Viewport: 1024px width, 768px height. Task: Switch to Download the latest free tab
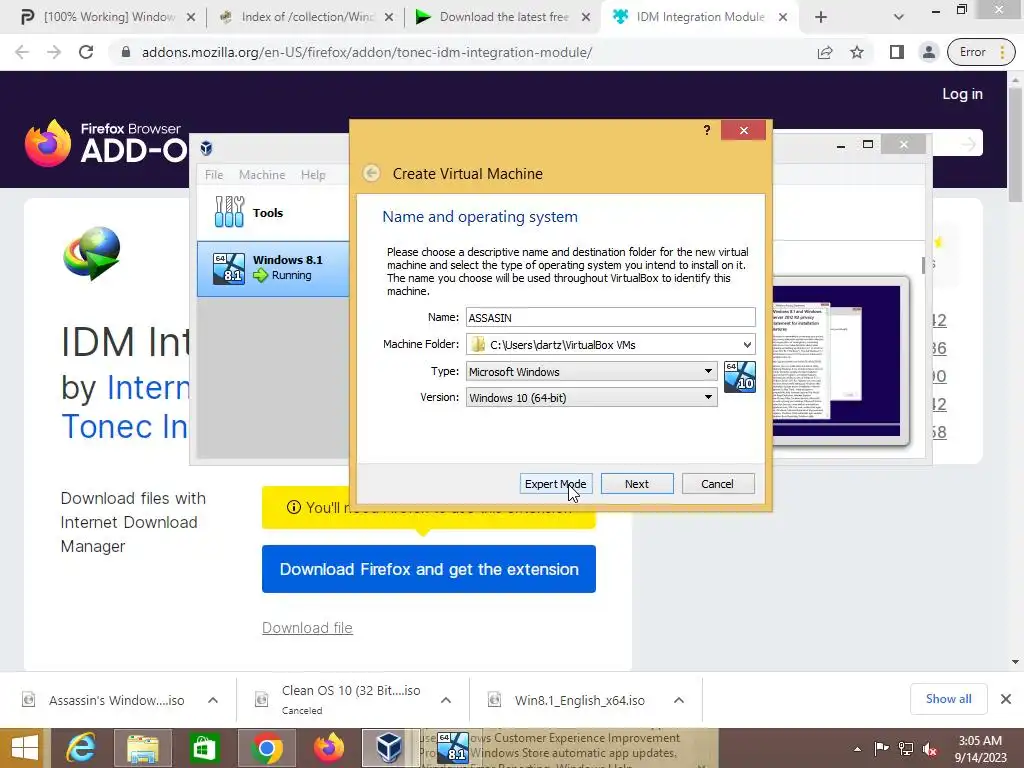pyautogui.click(x=504, y=17)
